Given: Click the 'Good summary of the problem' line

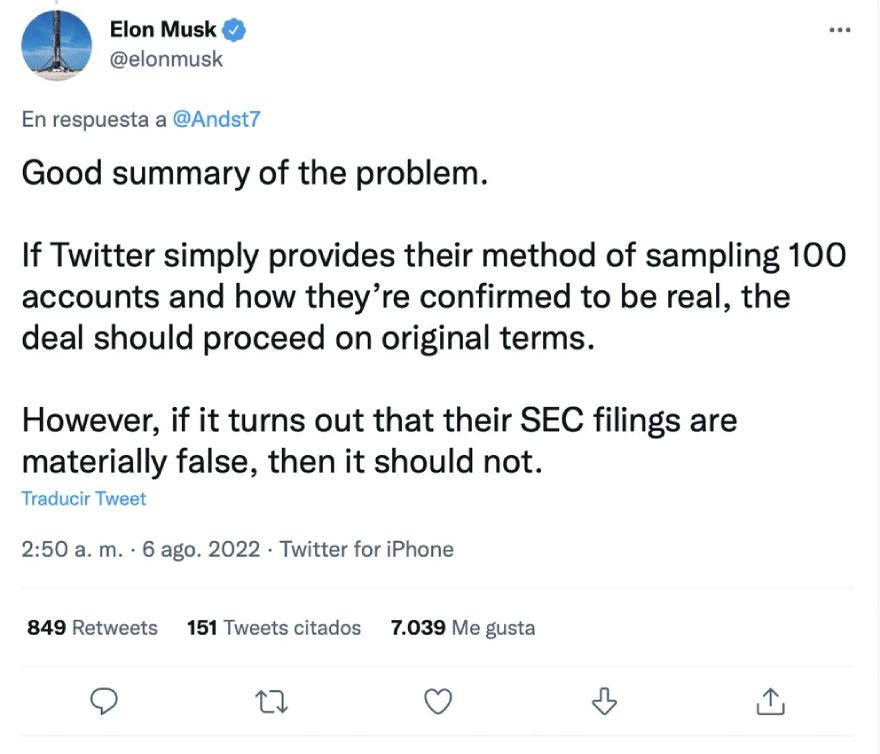Looking at the screenshot, I should point(255,174).
